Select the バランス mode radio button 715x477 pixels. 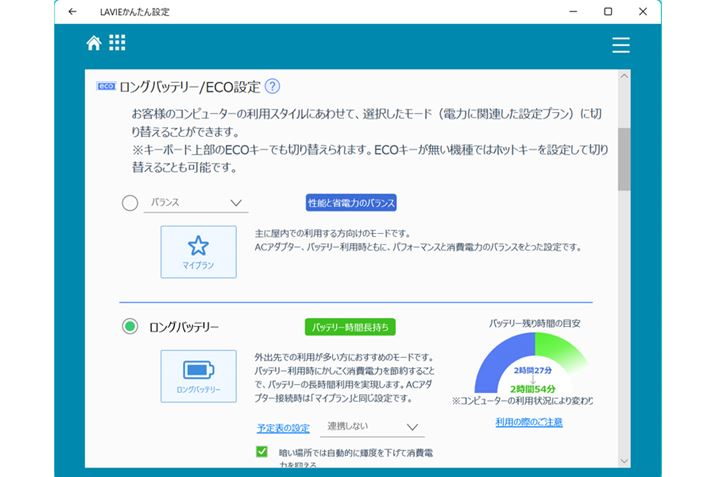pos(130,203)
